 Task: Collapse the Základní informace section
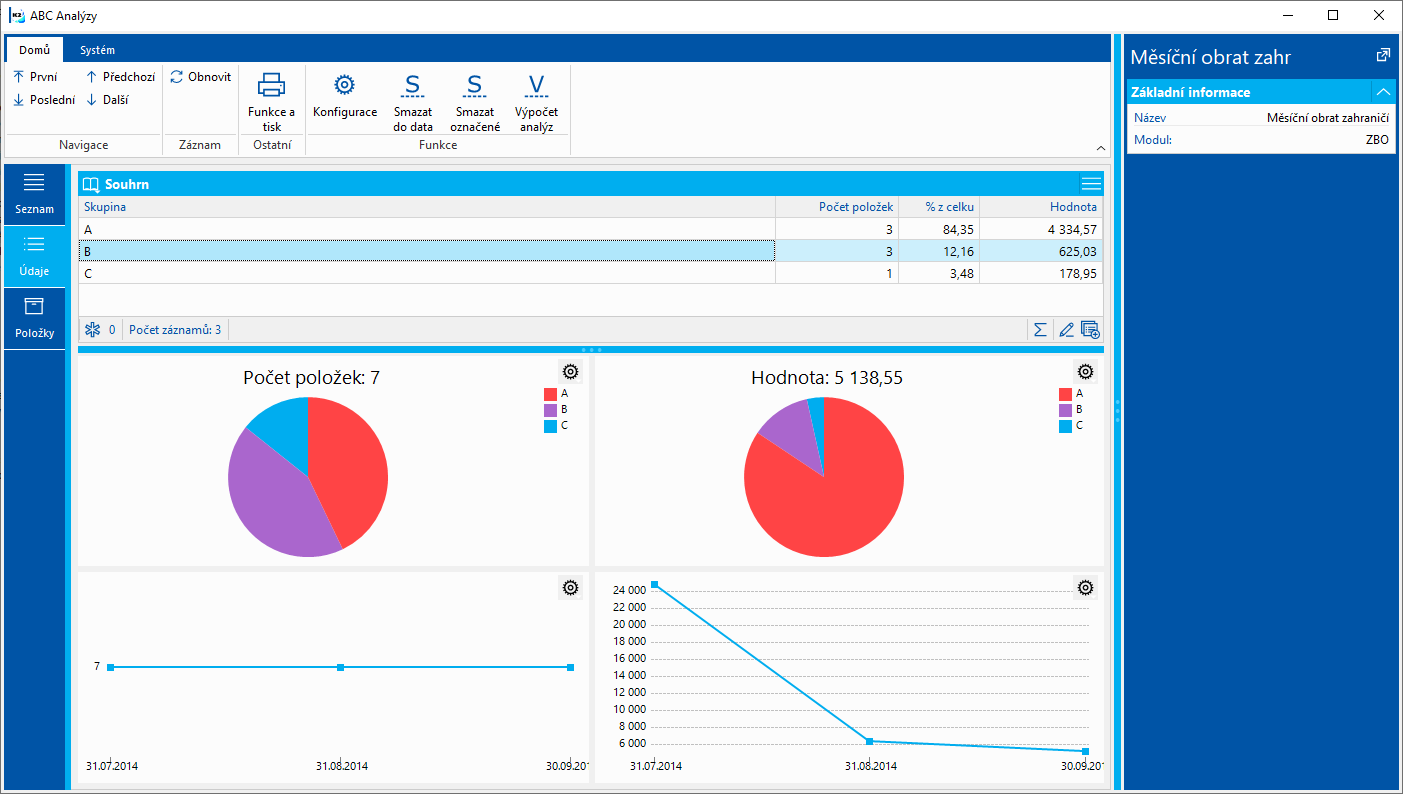[1383, 92]
